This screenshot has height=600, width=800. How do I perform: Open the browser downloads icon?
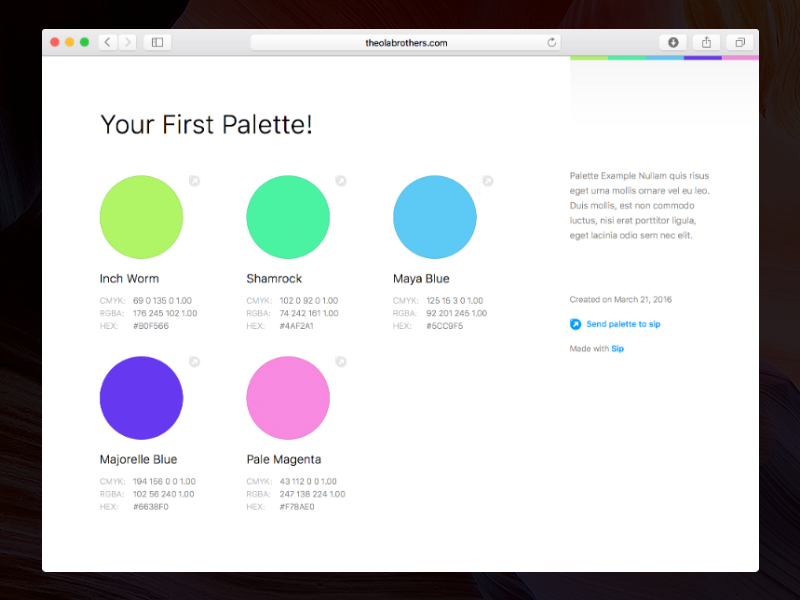click(674, 42)
